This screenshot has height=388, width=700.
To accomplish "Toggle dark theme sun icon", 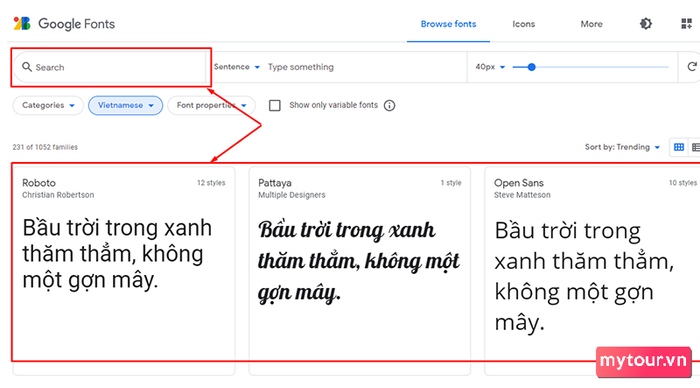I will point(646,24).
